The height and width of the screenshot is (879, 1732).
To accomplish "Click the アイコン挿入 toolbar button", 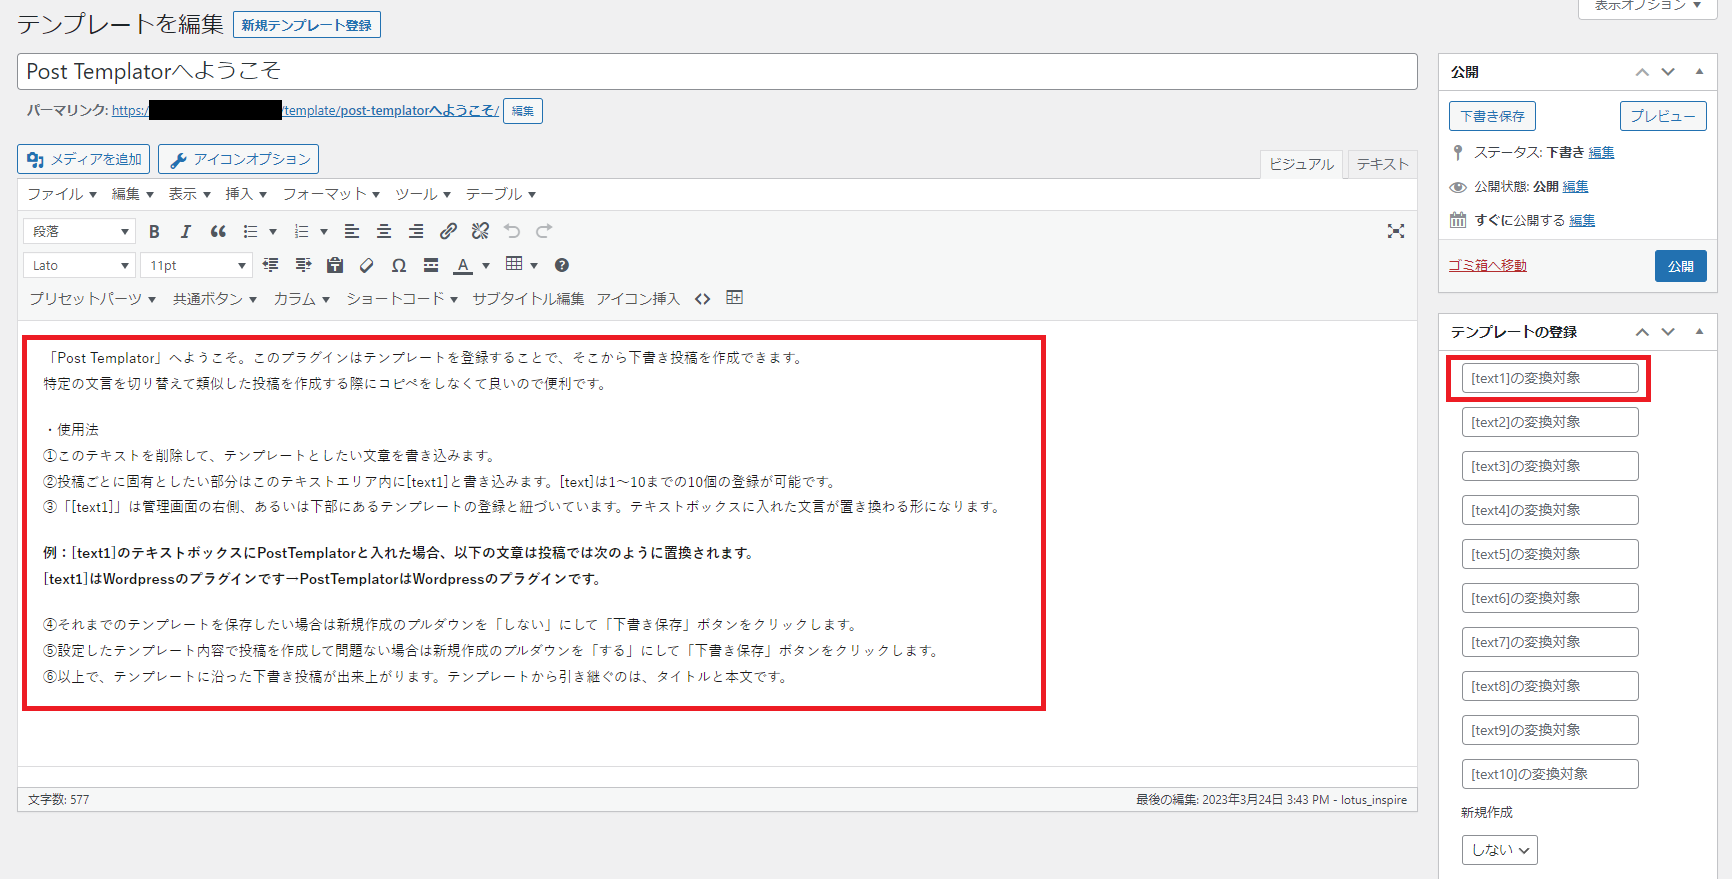I will (638, 299).
